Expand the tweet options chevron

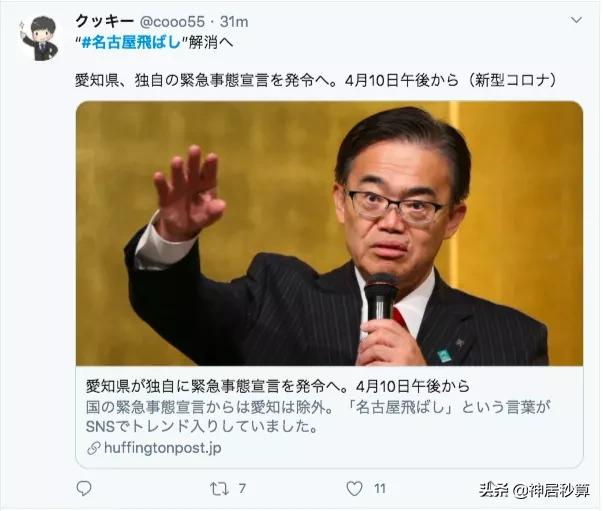[576, 20]
